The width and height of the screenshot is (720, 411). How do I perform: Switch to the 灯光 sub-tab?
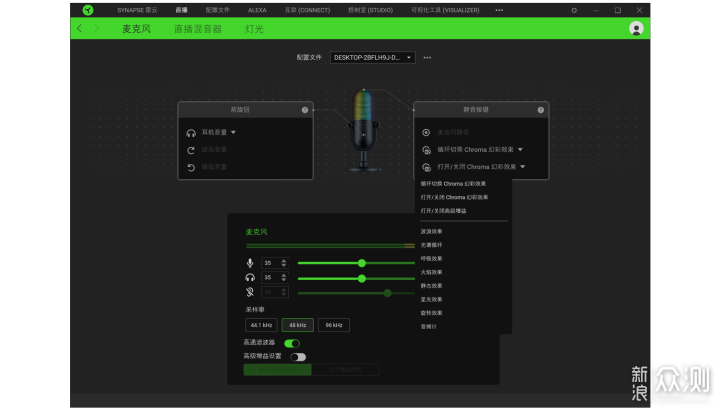click(254, 29)
